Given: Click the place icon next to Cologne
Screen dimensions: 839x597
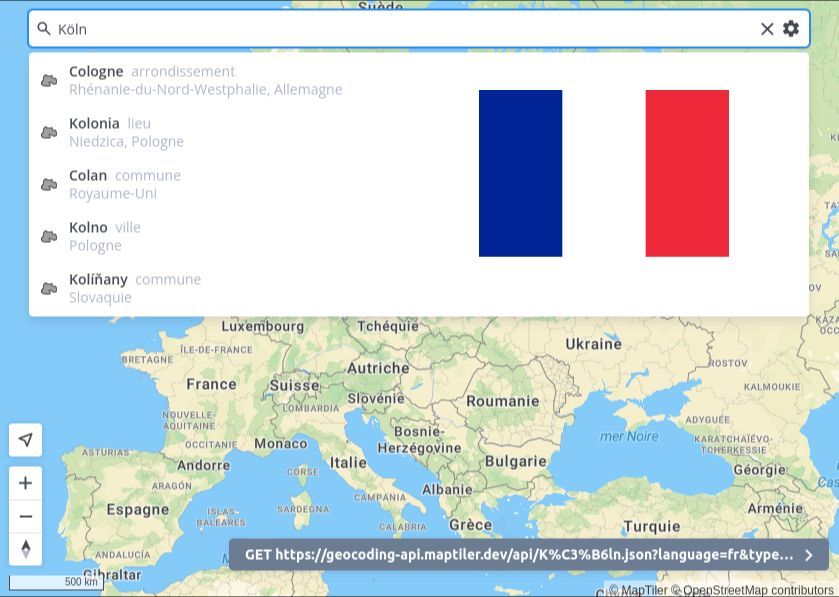Looking at the screenshot, I should (x=49, y=80).
